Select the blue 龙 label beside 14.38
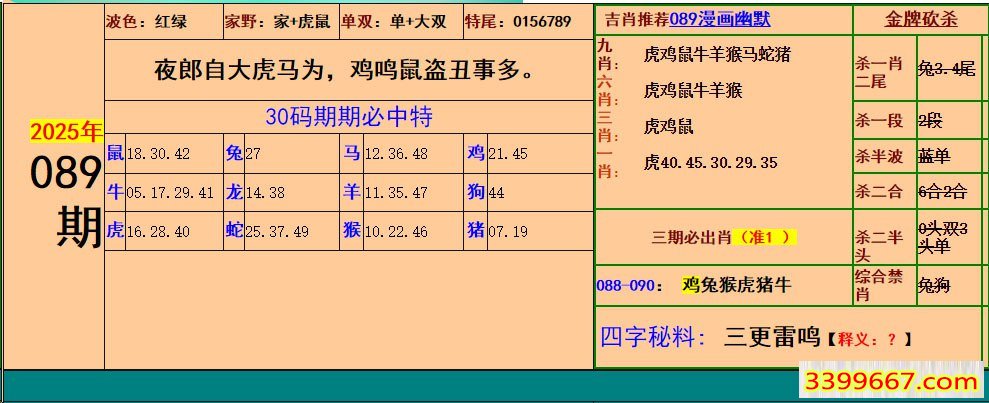 click(x=234, y=192)
